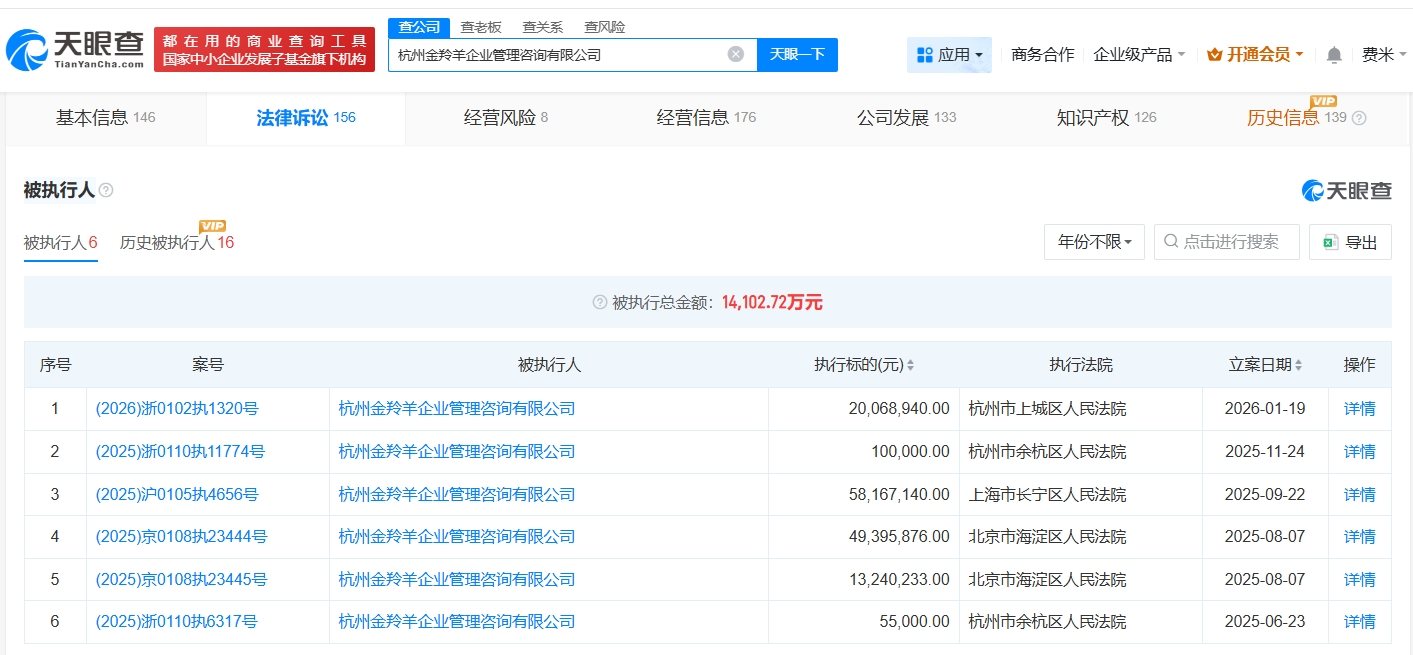This screenshot has width=1413, height=655.
Task: Clear the search input with the X icon
Action: (736, 54)
